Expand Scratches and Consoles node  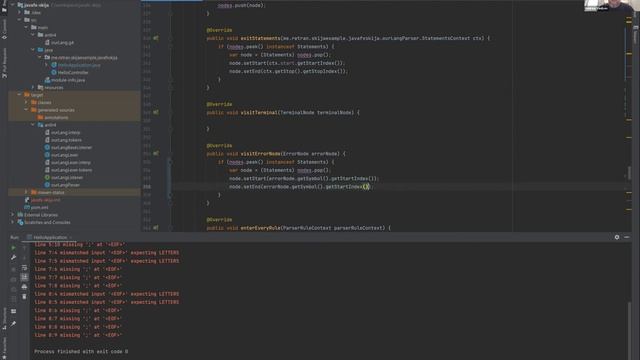tap(12, 222)
